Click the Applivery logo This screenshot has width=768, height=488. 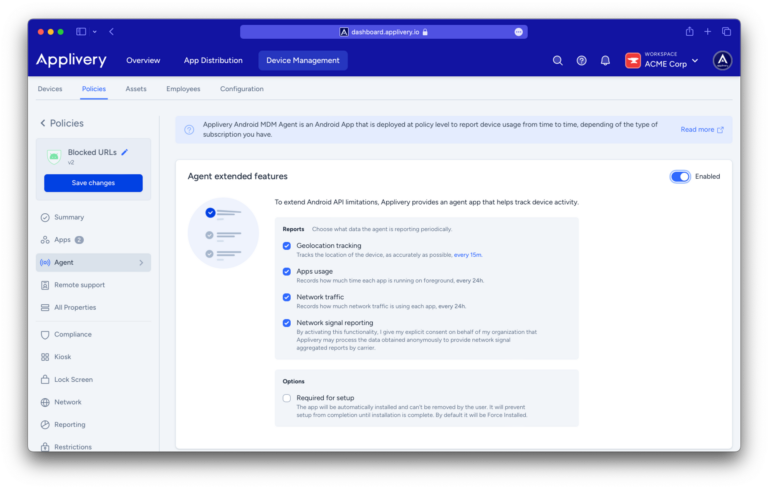click(71, 60)
